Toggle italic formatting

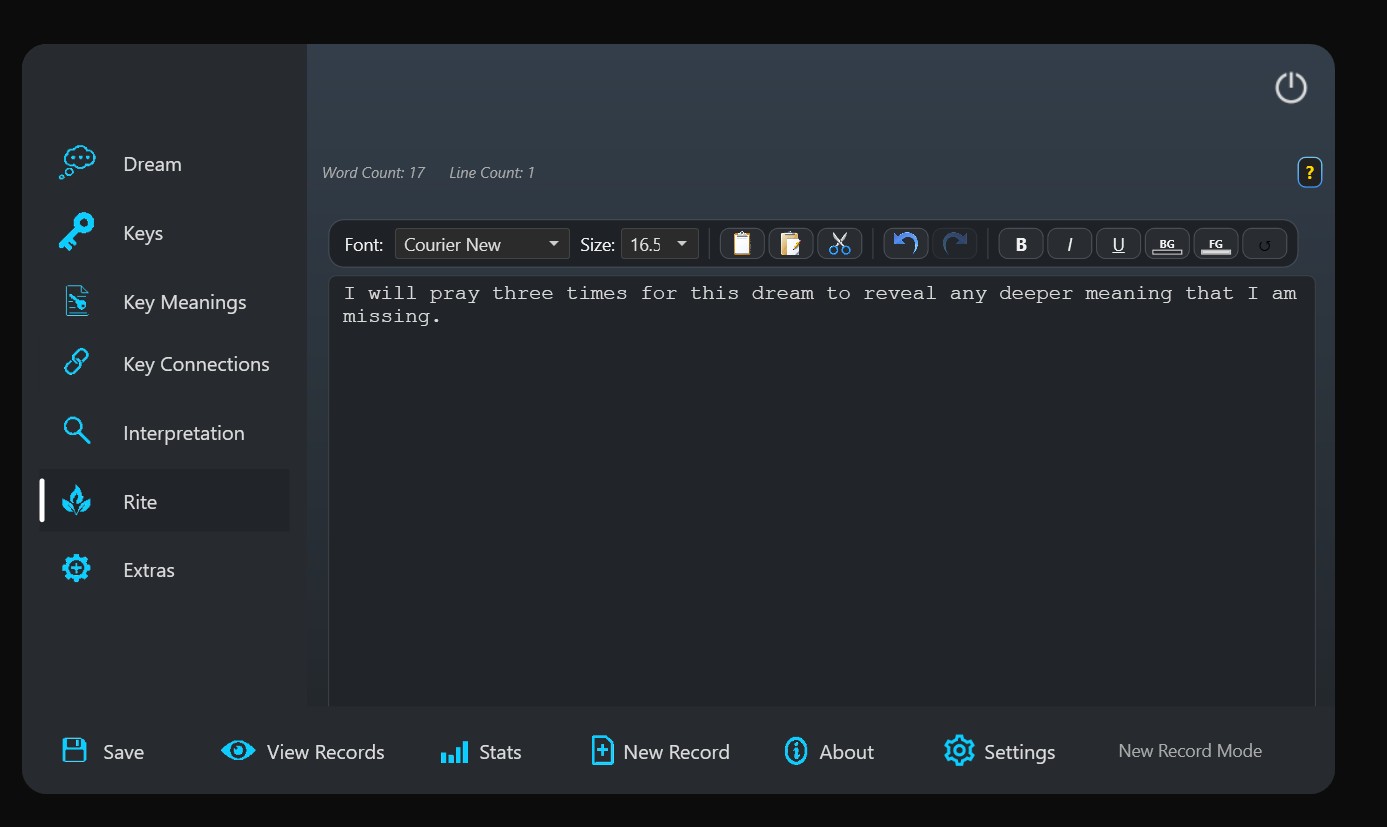click(1070, 244)
